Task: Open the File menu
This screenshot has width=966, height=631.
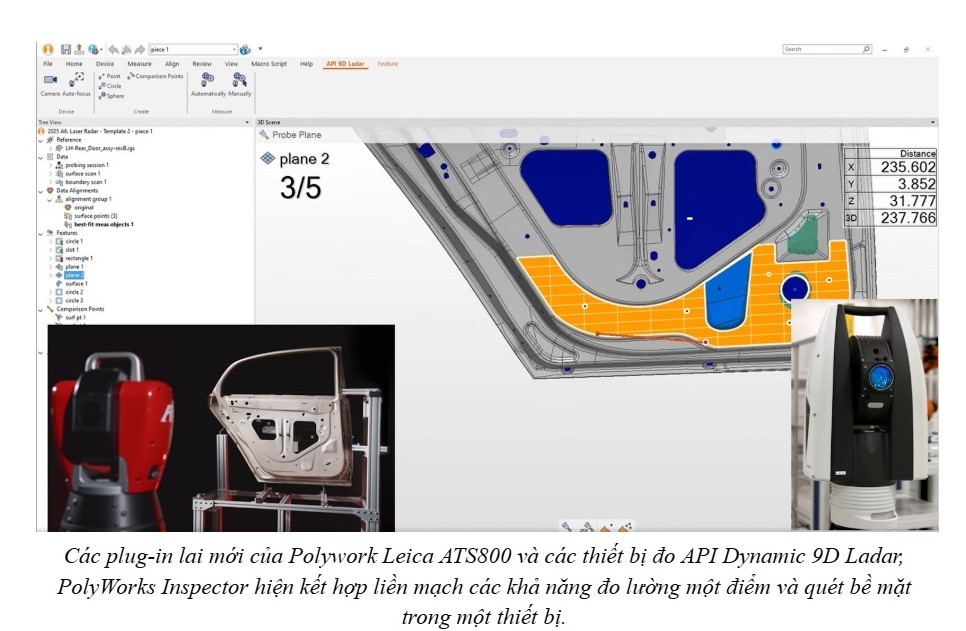Action: tap(47, 64)
